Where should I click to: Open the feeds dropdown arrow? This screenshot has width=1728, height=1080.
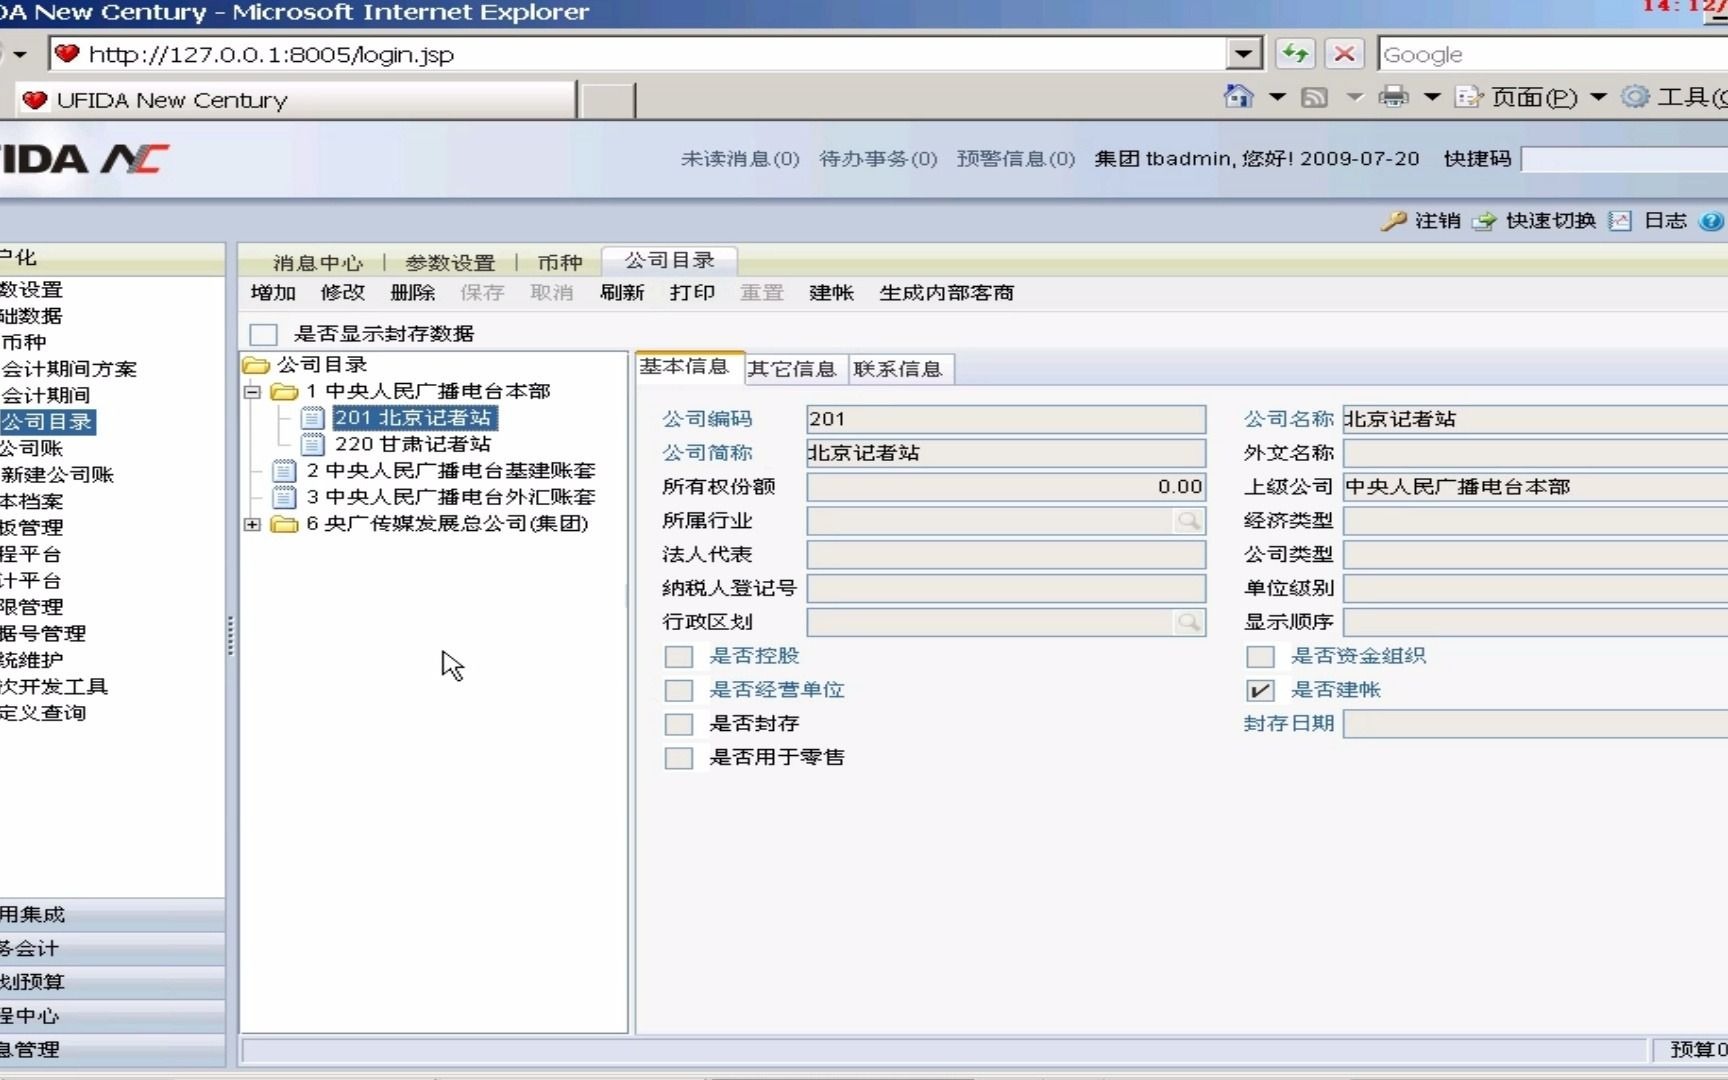(1354, 97)
